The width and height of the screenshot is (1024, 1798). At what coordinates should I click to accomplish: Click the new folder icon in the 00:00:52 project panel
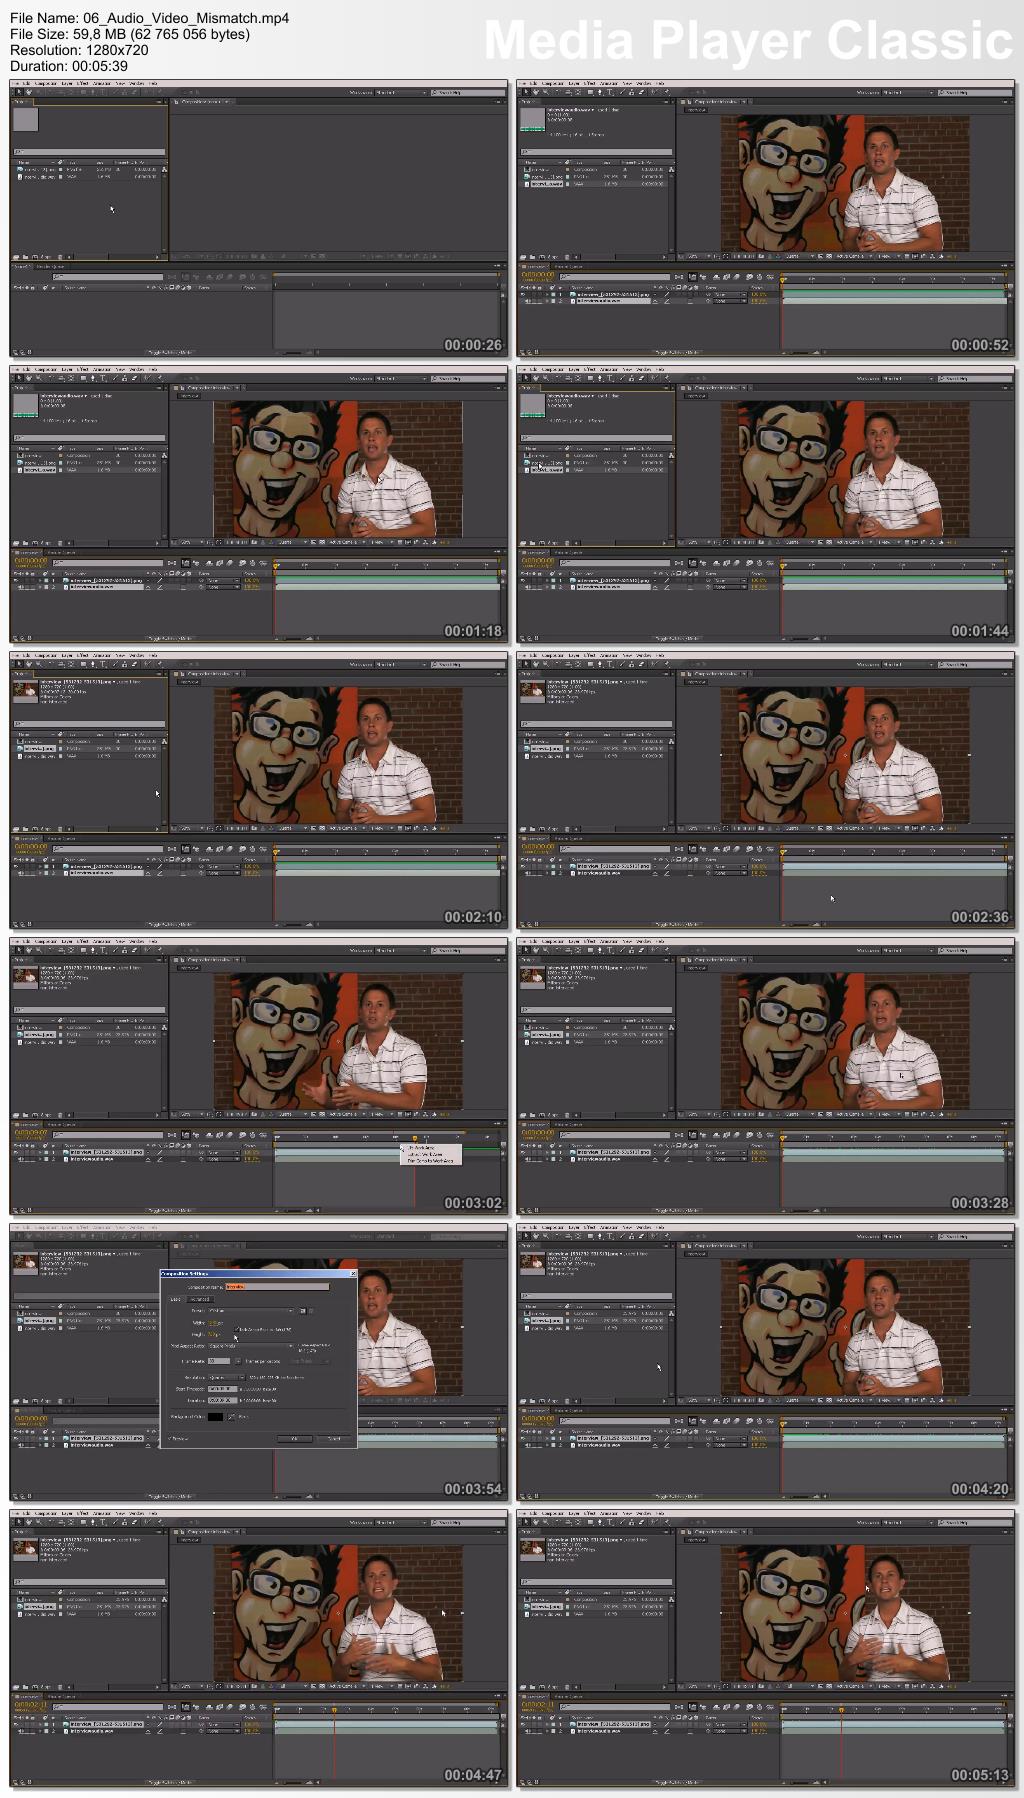532,257
